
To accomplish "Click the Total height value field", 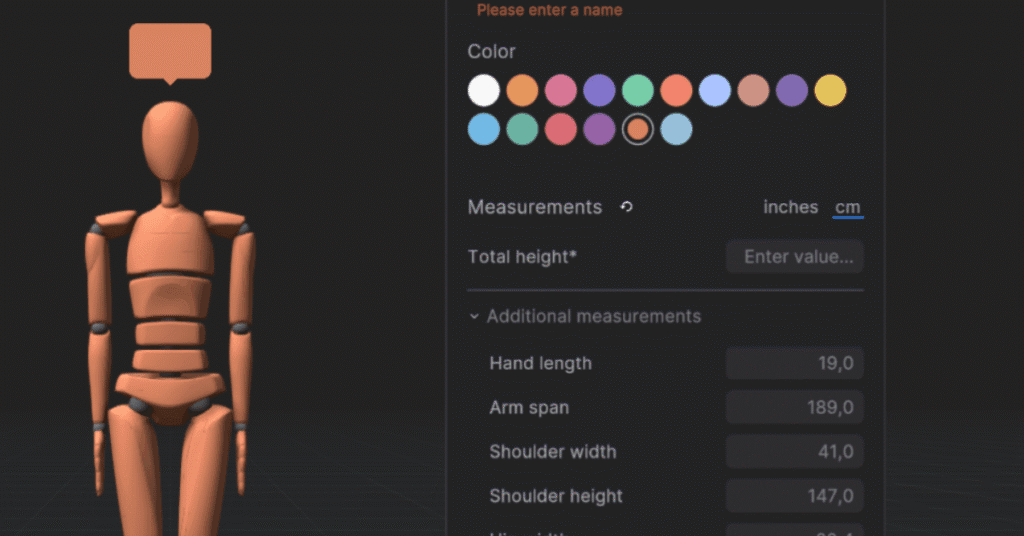I will (x=795, y=257).
